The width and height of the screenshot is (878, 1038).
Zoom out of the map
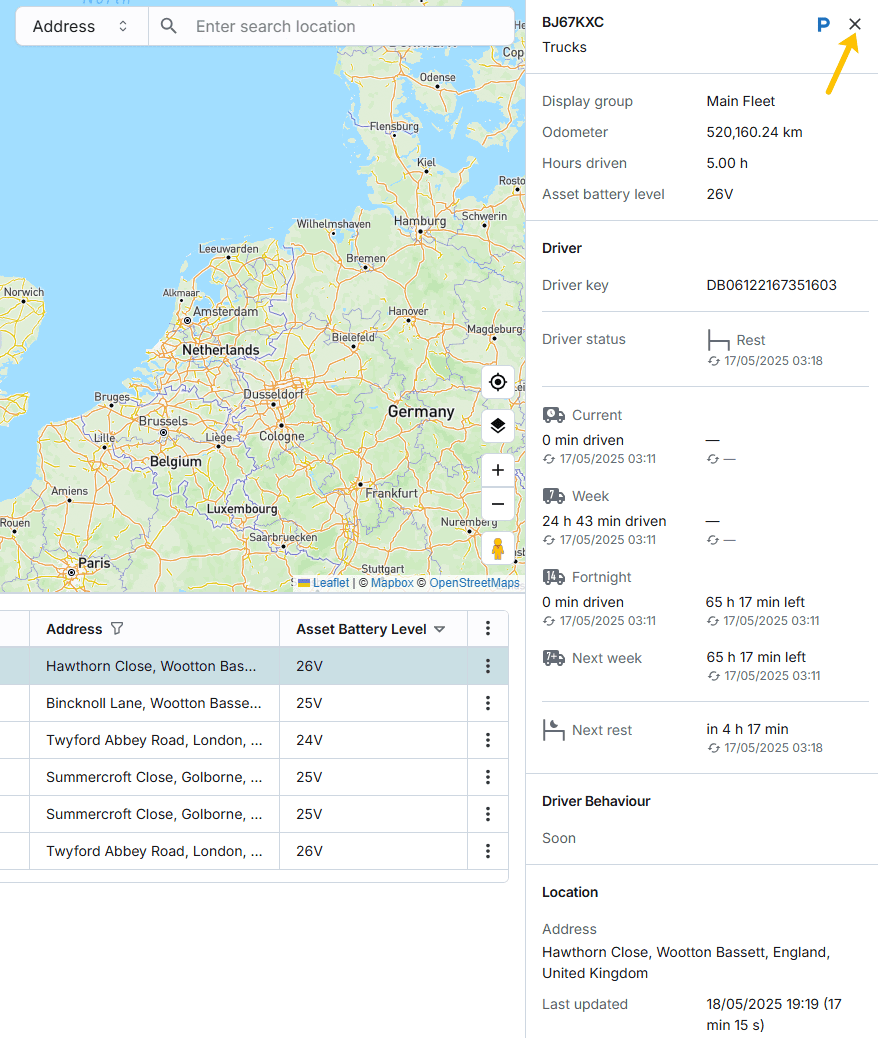pyautogui.click(x=498, y=504)
